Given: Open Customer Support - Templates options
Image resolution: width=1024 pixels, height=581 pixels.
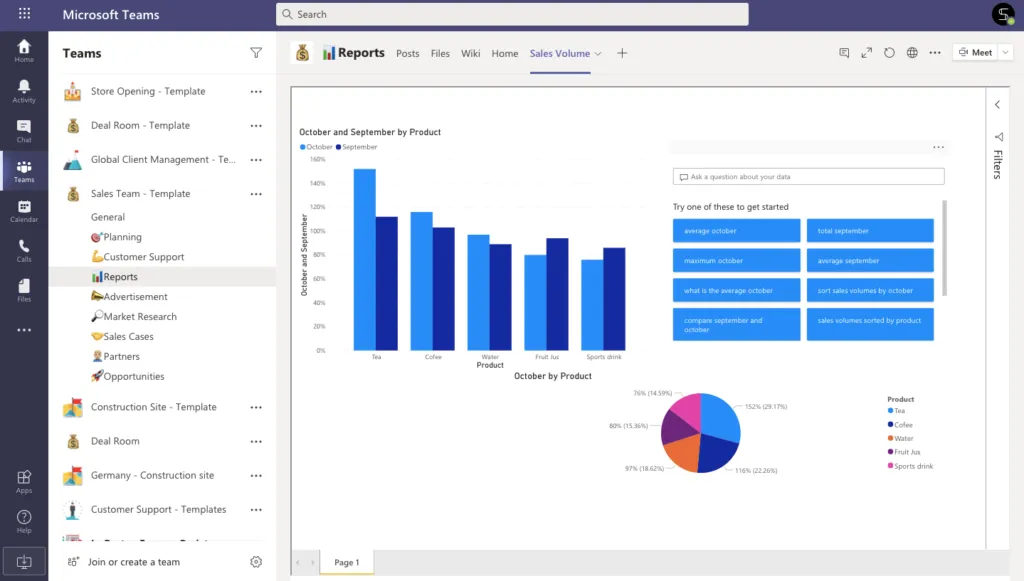Looking at the screenshot, I should 256,510.
